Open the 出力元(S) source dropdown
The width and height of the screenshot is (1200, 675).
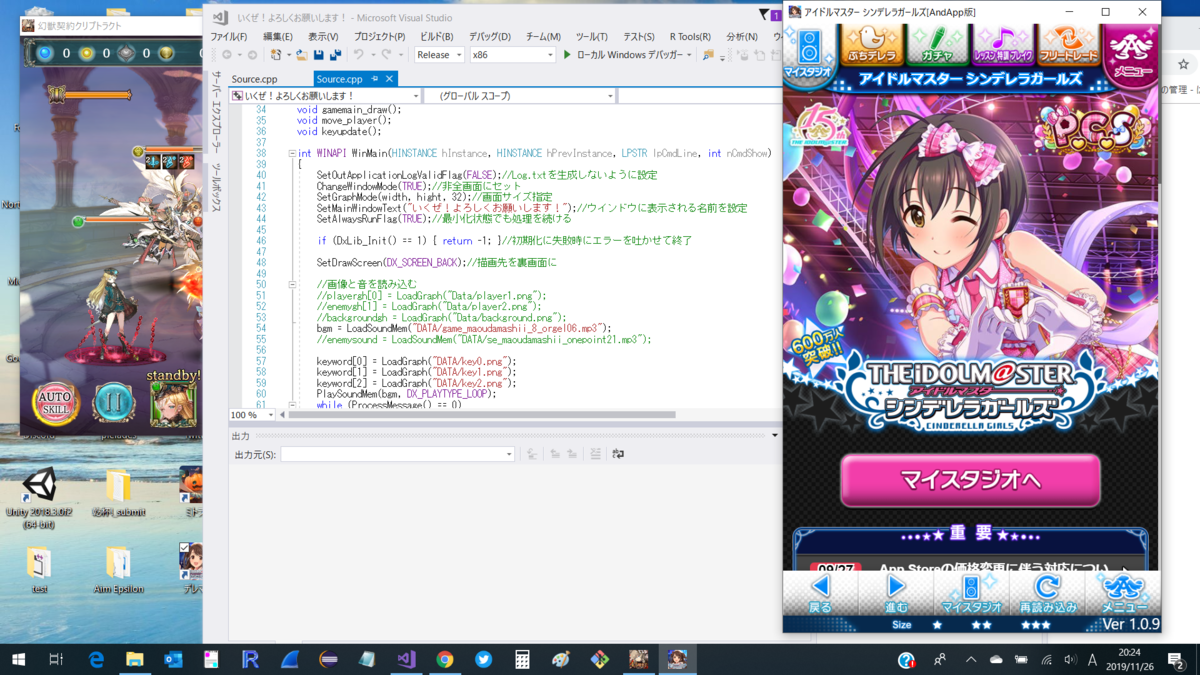(x=397, y=454)
